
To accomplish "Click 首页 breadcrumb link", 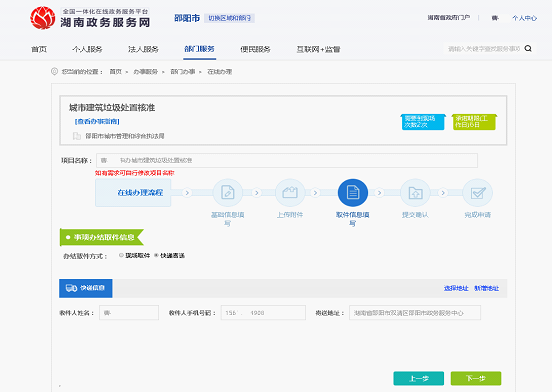I will coord(115,72).
